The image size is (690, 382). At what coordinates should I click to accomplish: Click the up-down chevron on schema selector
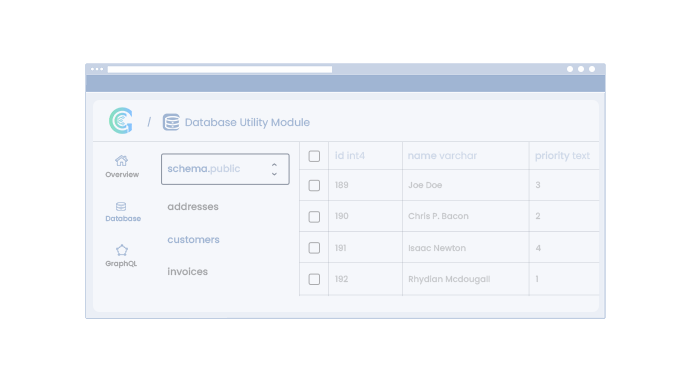click(x=274, y=169)
